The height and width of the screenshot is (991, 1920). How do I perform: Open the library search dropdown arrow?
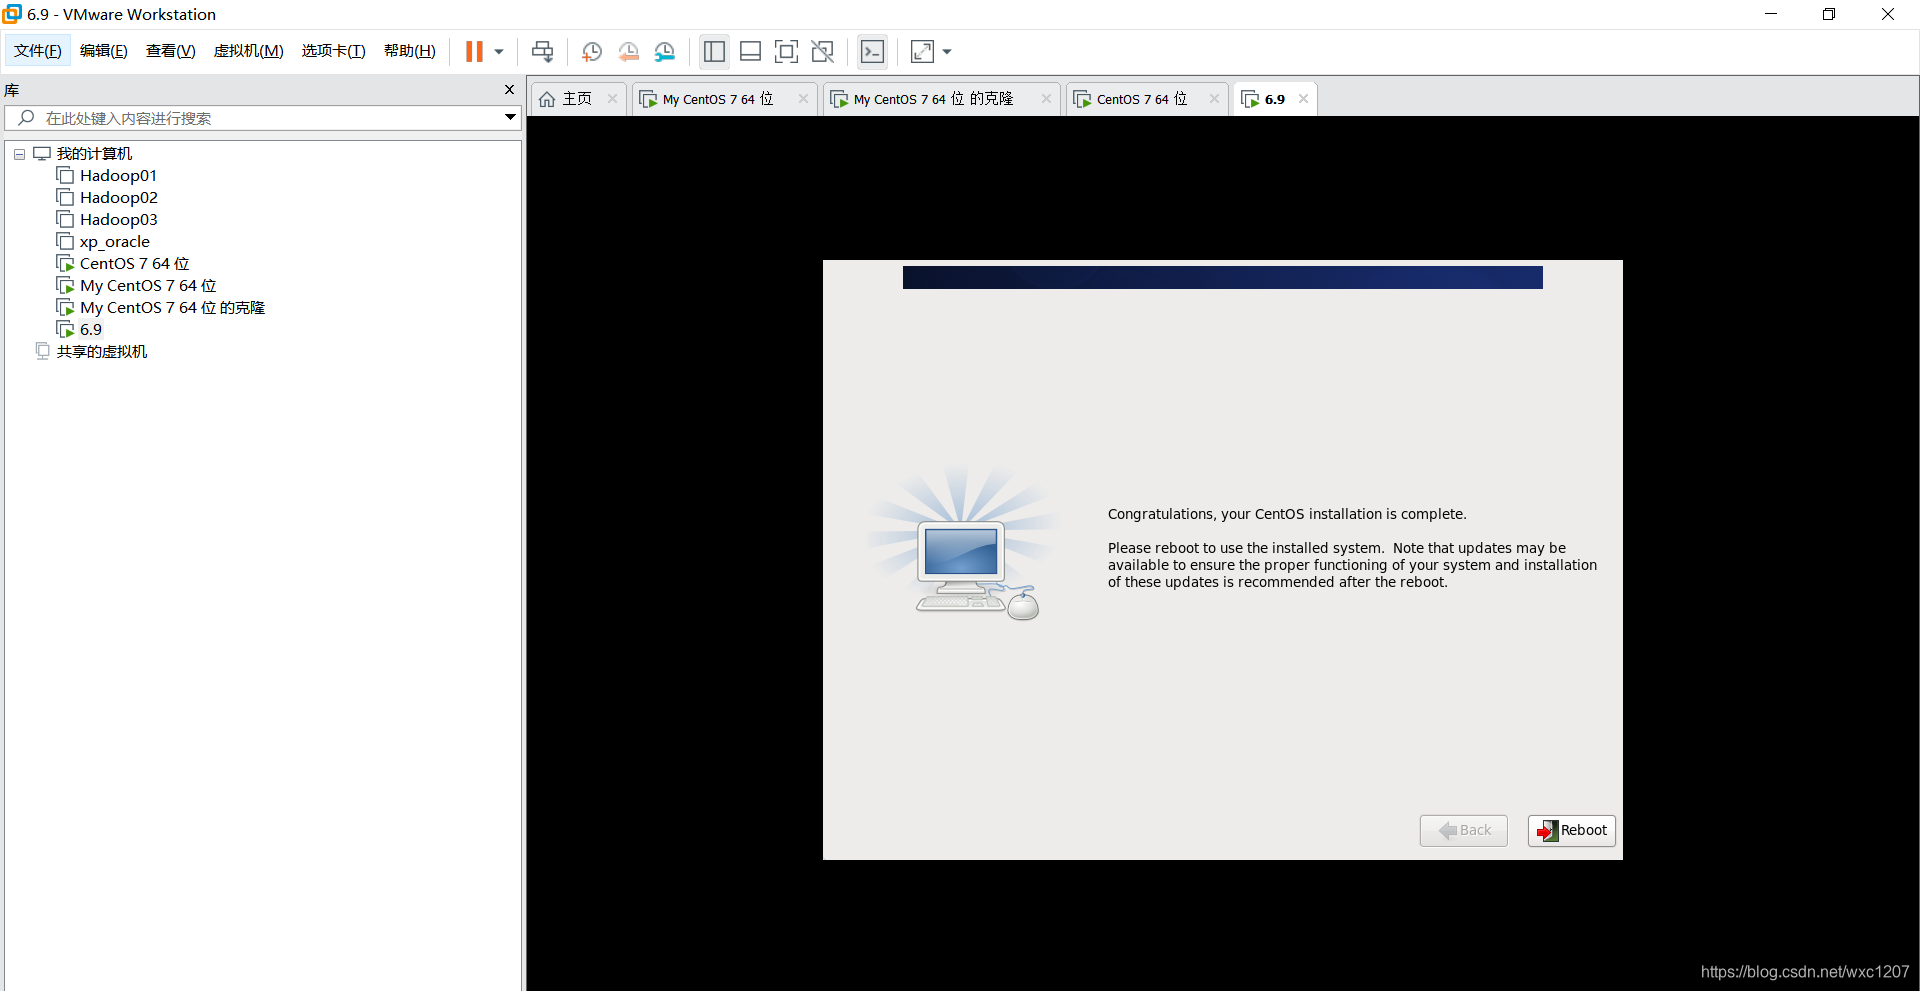(x=510, y=118)
